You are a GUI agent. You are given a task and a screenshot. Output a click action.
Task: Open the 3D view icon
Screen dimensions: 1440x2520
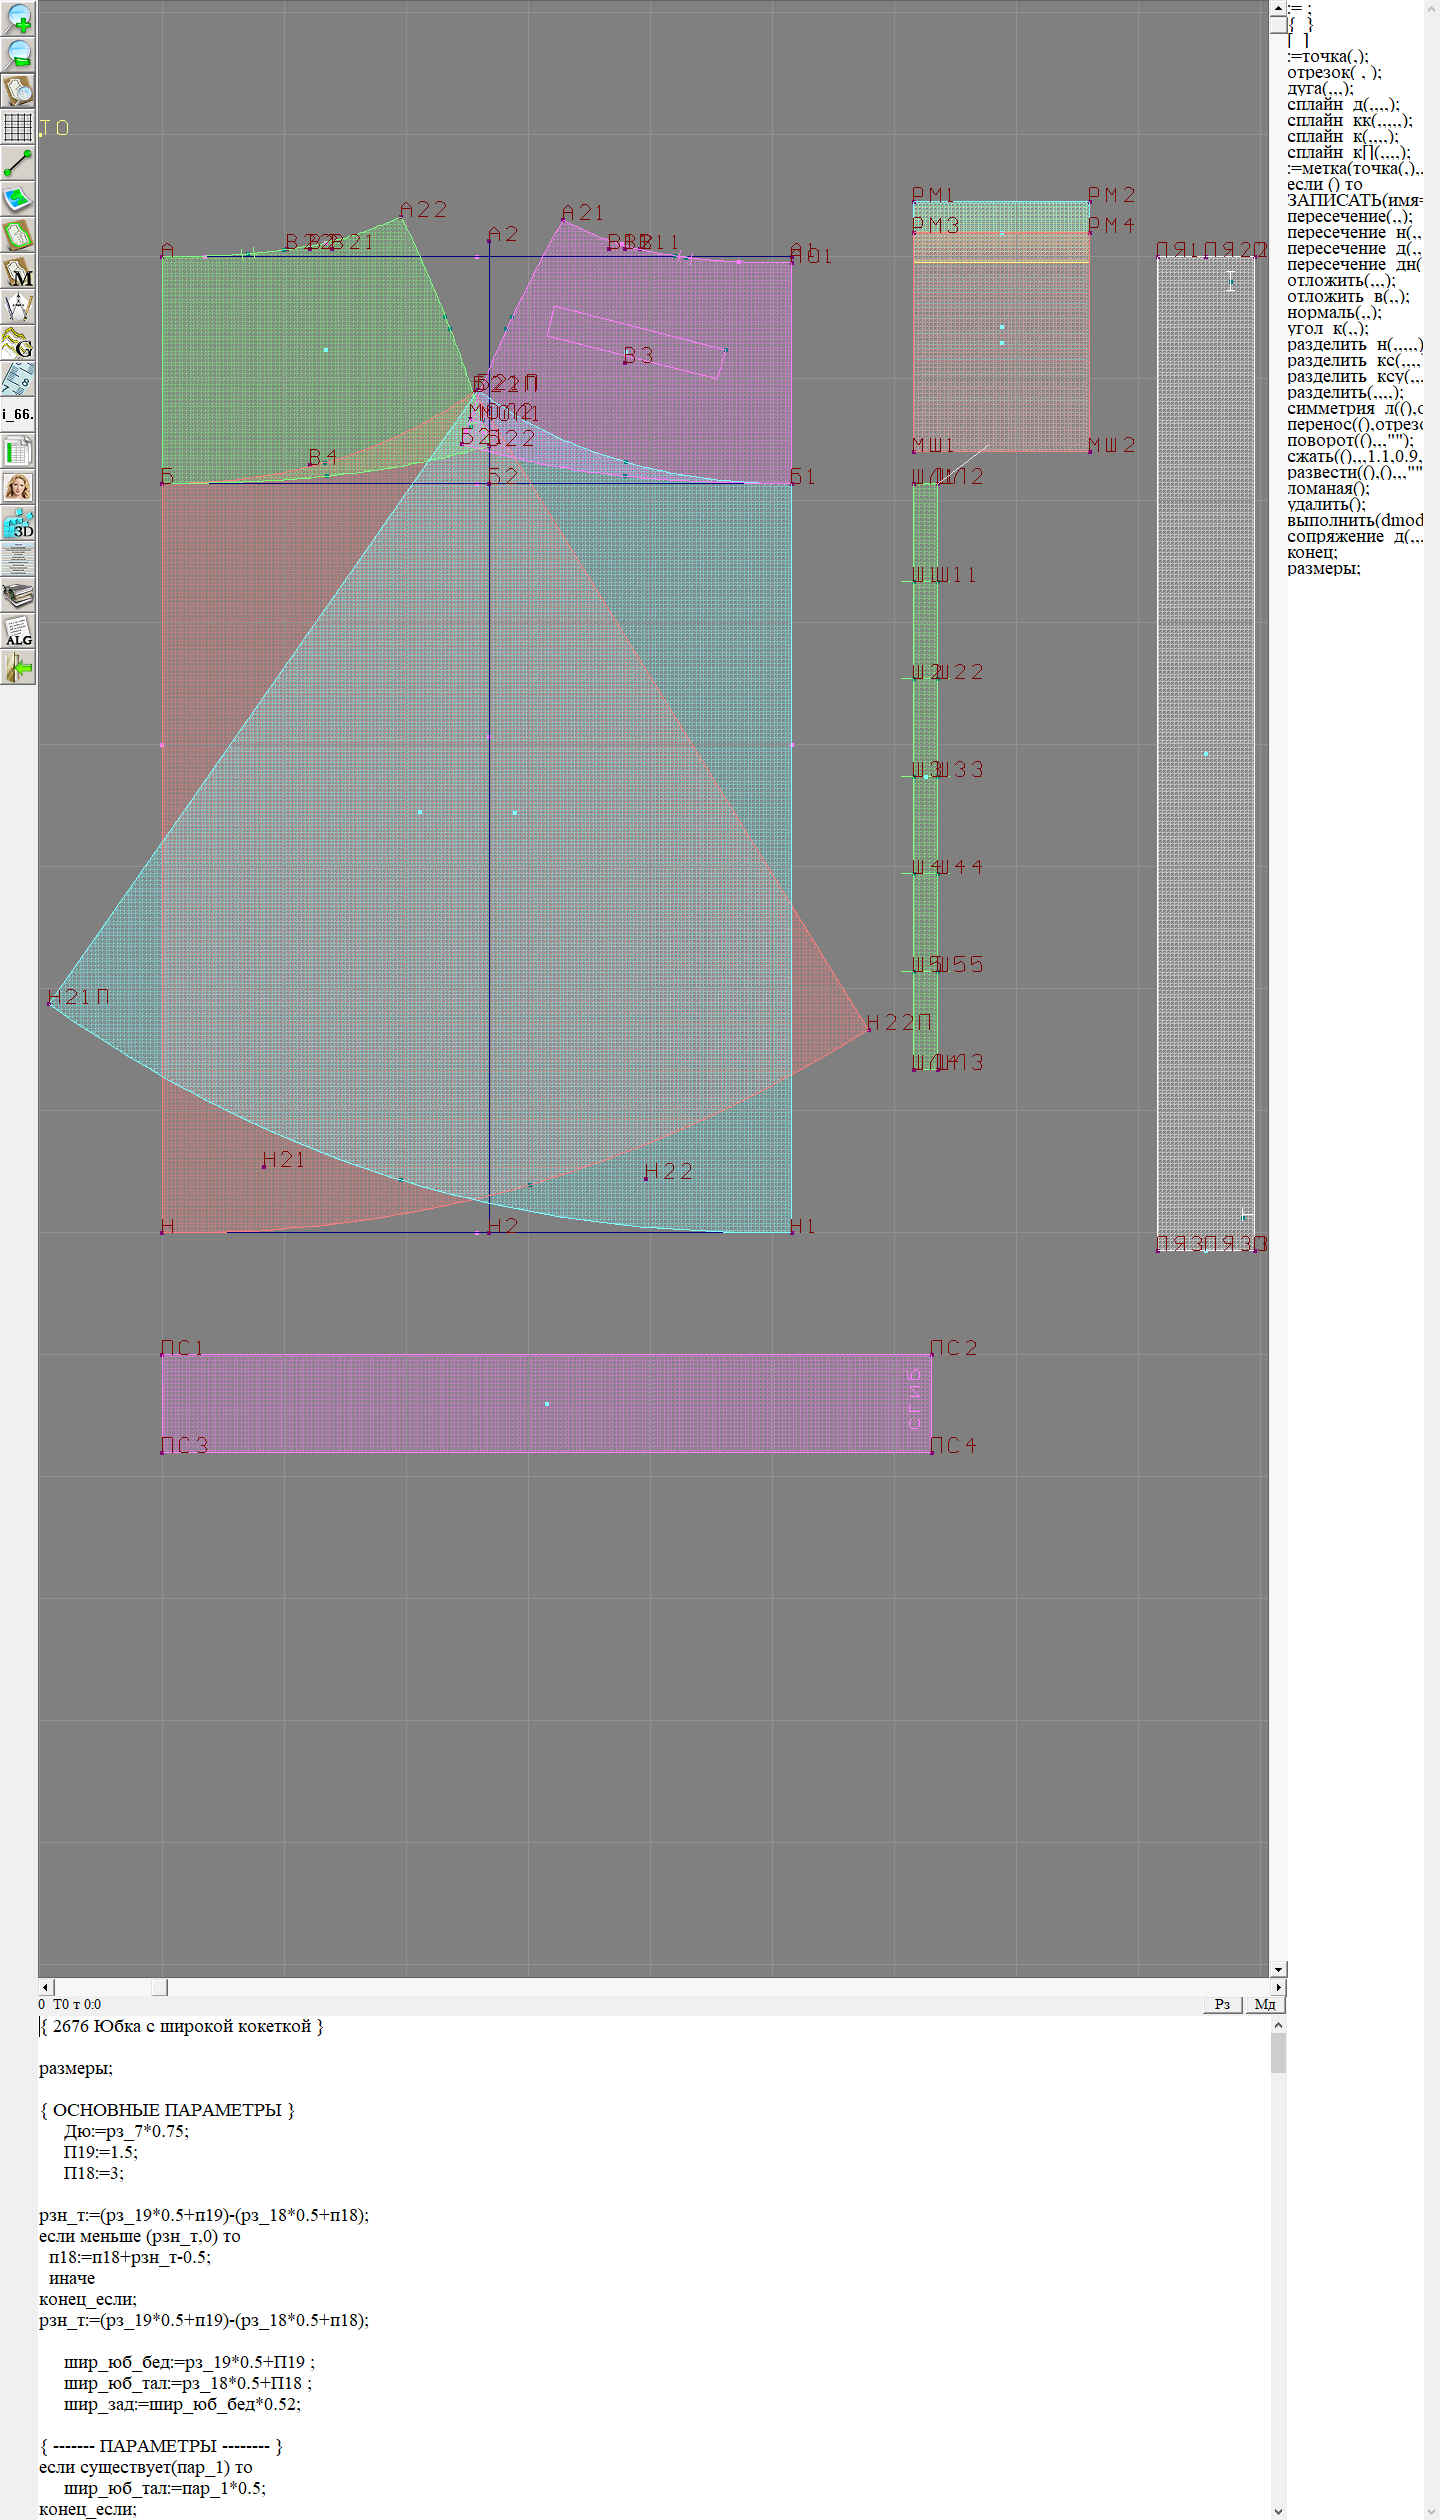click(18, 523)
